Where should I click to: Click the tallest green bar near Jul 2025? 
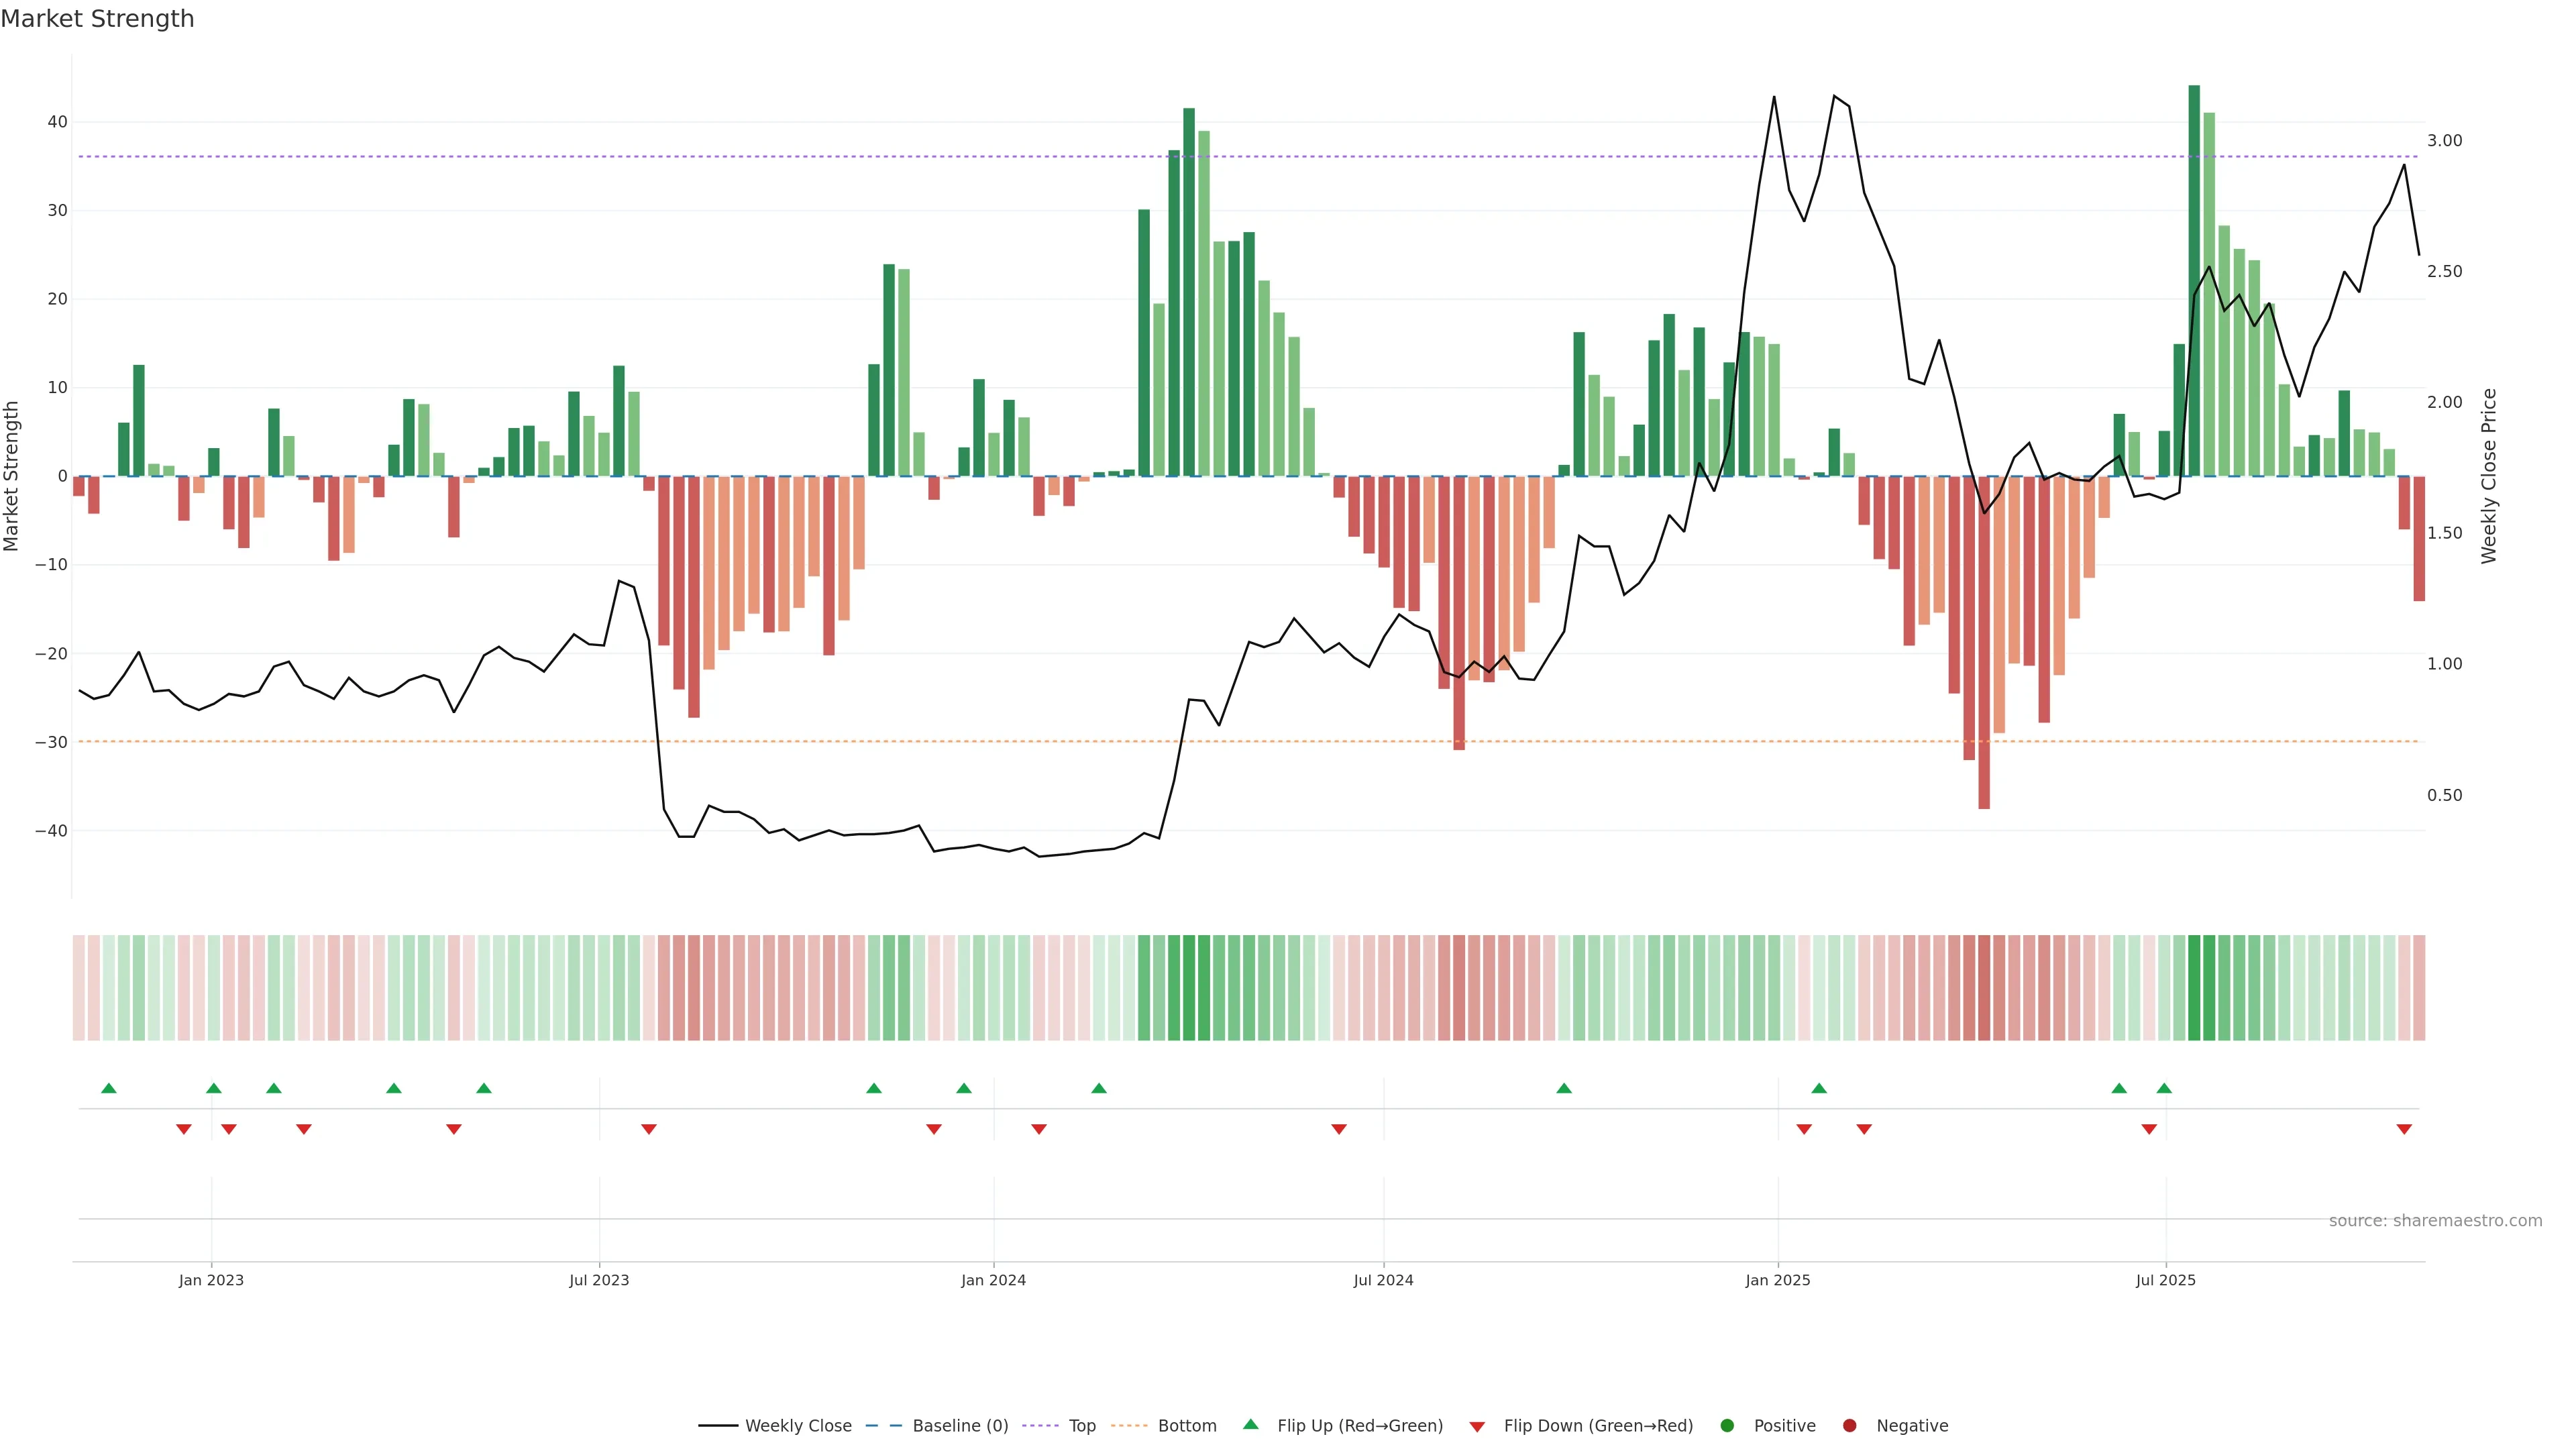(x=2194, y=280)
